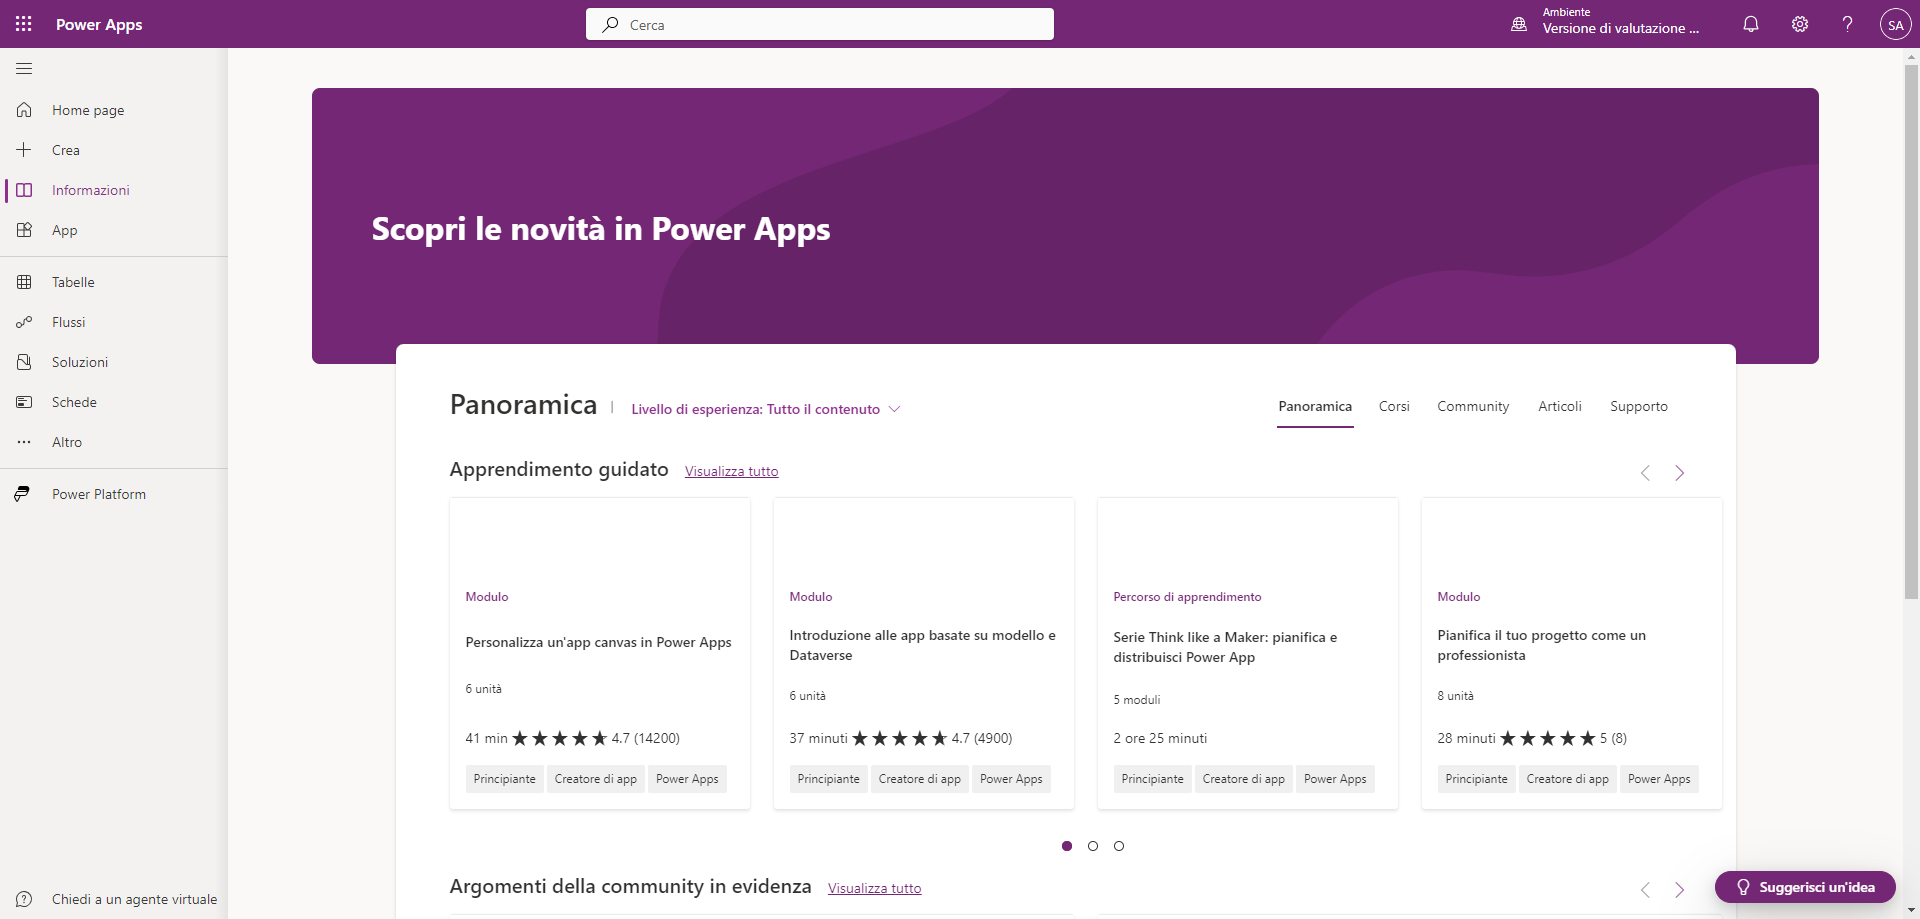This screenshot has width=1920, height=919.
Task: Select the first carousel page dot
Action: (x=1067, y=846)
